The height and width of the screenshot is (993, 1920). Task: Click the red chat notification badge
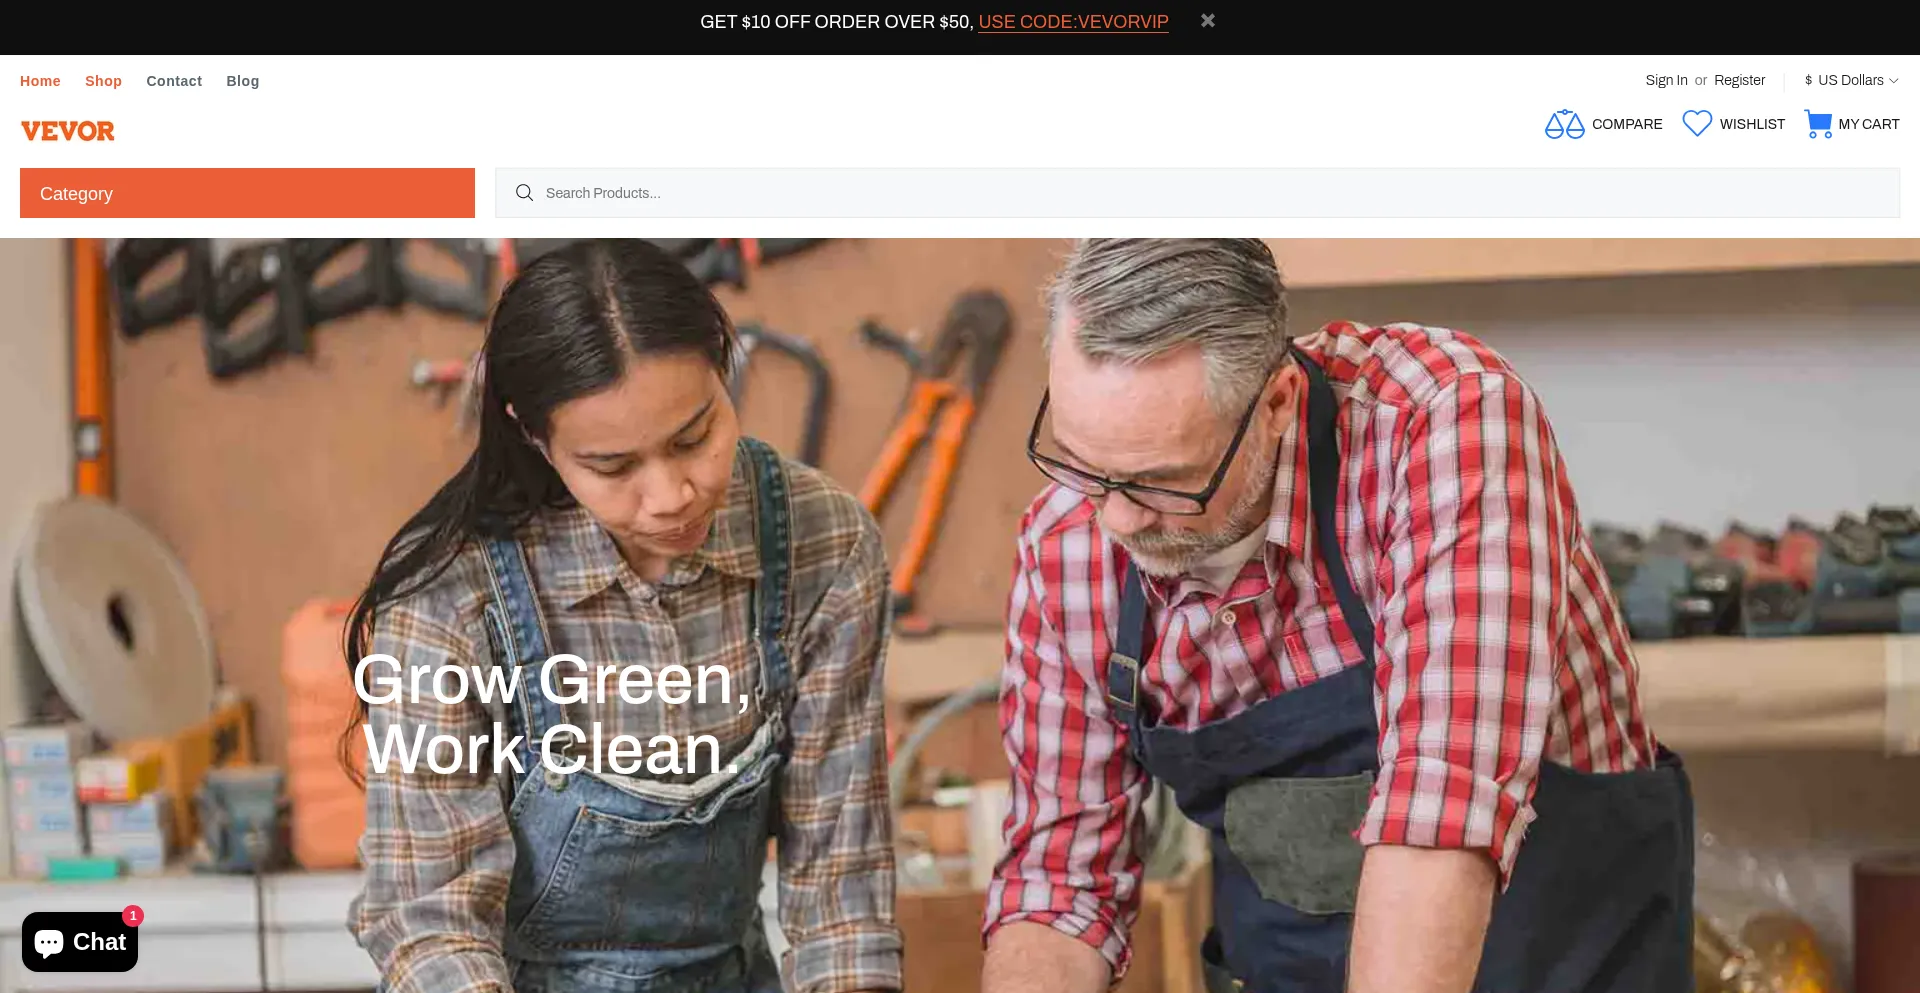[133, 916]
